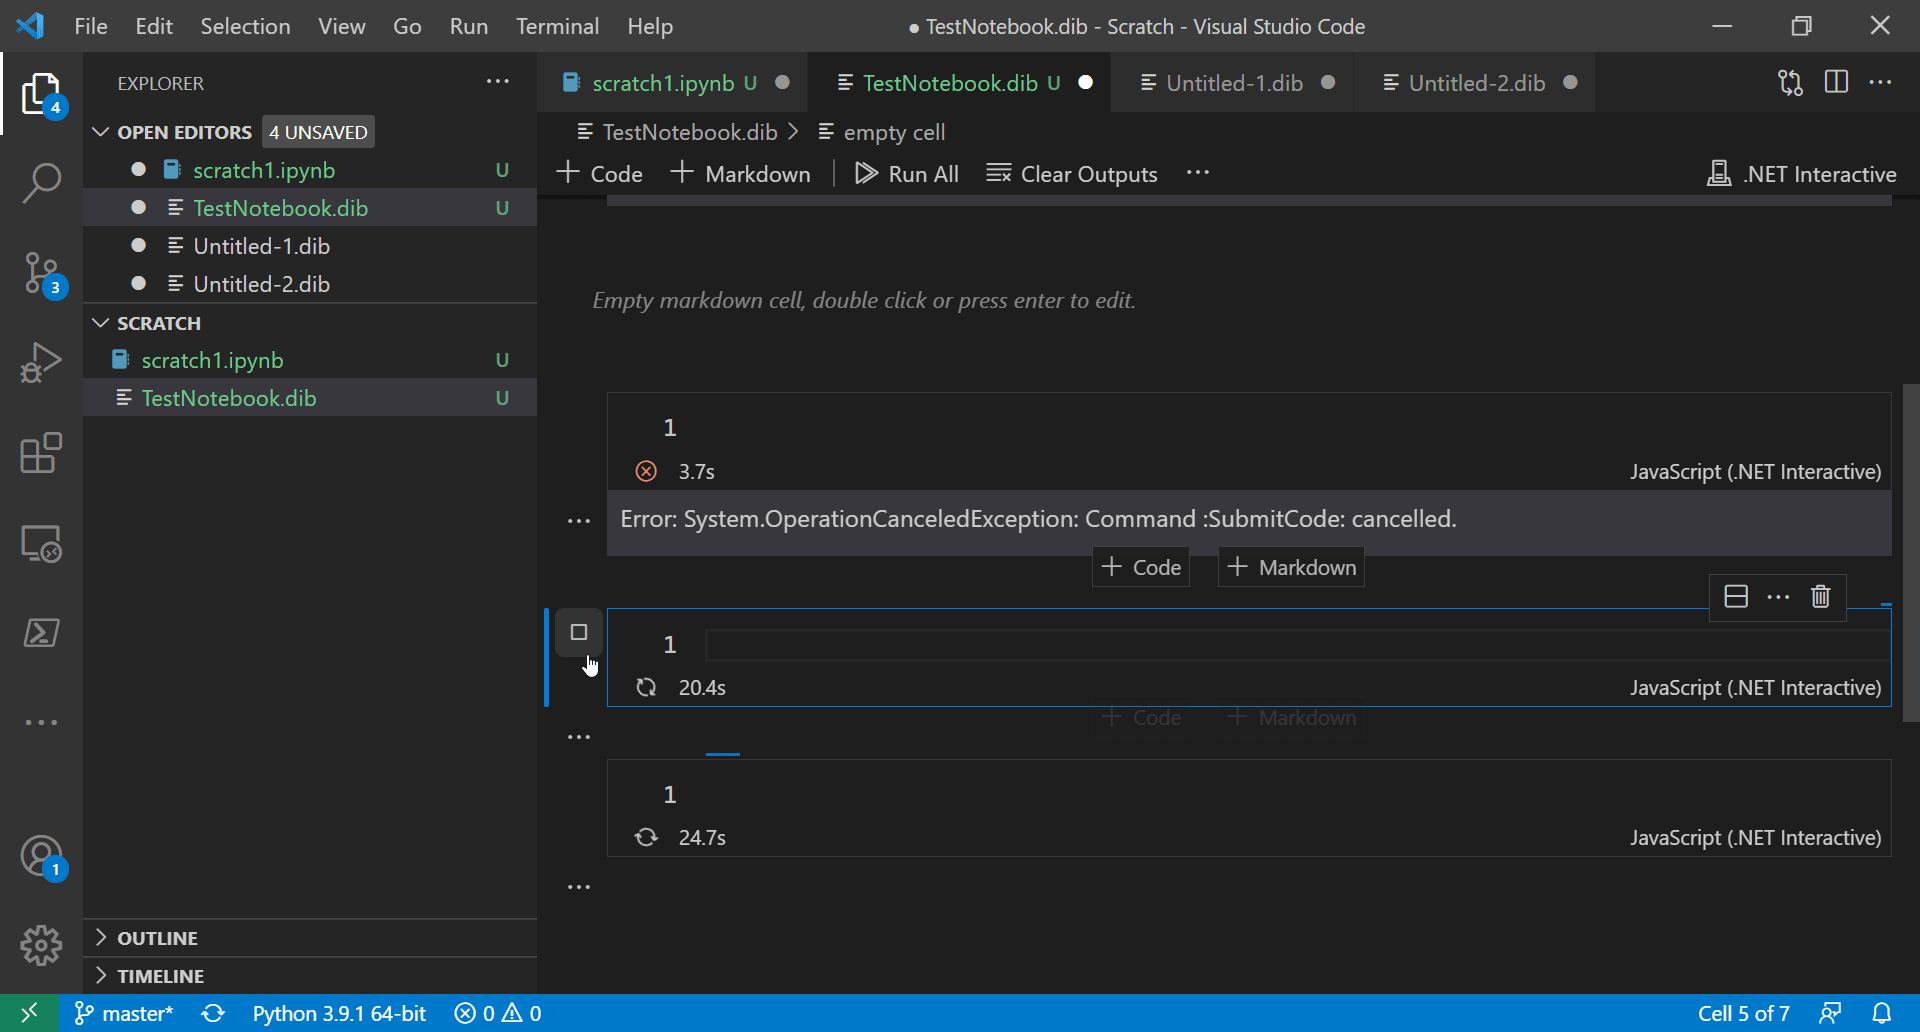
Task: Split the editor to the right
Action: (1836, 83)
